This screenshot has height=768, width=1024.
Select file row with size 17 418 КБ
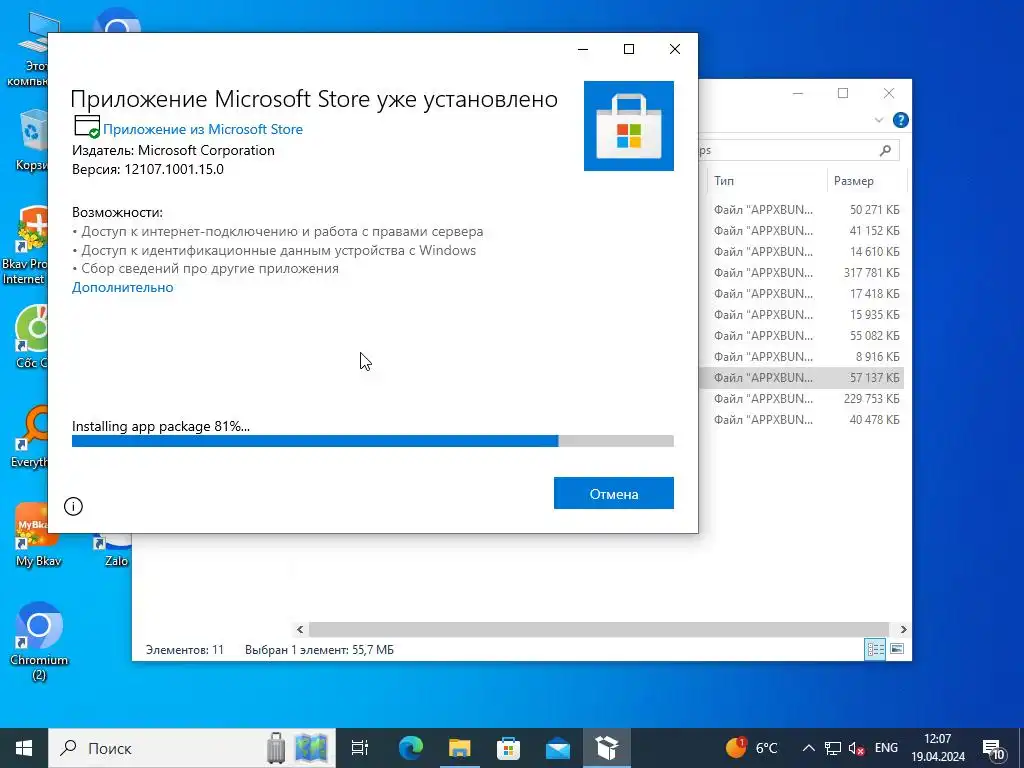pos(803,293)
